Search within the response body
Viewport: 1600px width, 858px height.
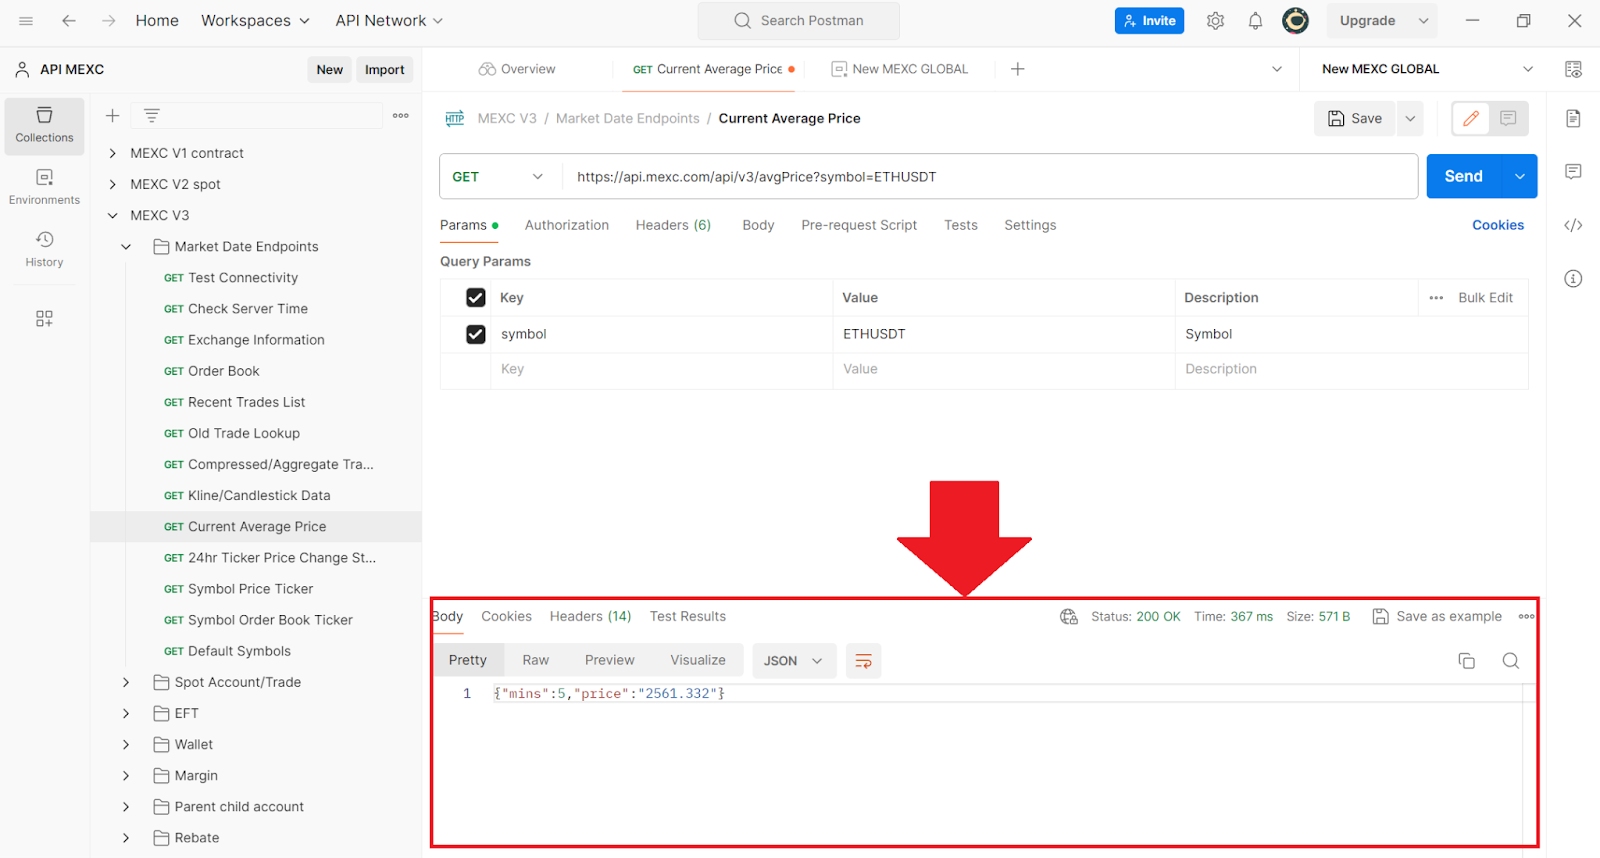tap(1511, 661)
